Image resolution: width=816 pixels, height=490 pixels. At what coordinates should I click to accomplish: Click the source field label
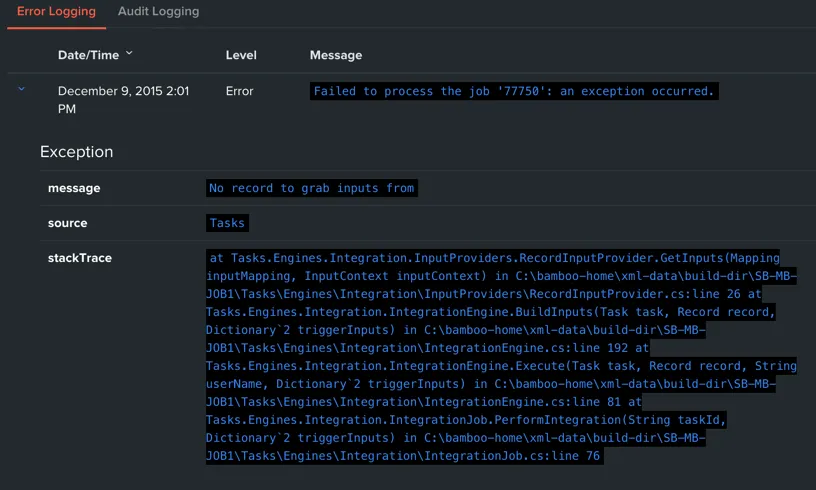pyautogui.click(x=68, y=223)
